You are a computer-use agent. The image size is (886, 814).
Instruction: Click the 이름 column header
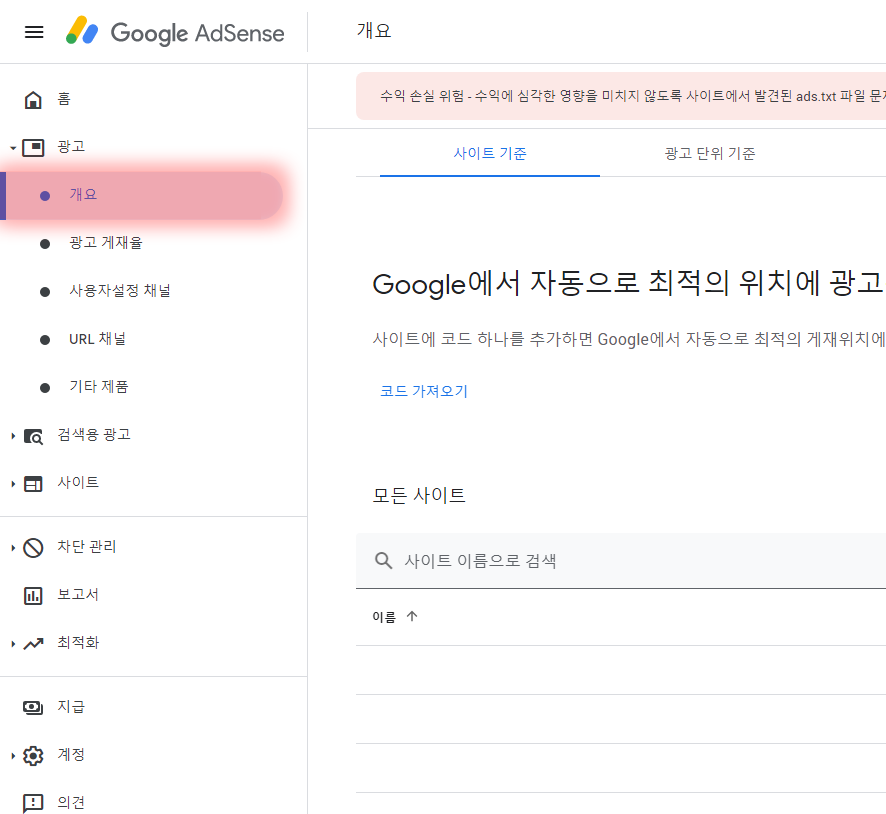click(x=384, y=617)
